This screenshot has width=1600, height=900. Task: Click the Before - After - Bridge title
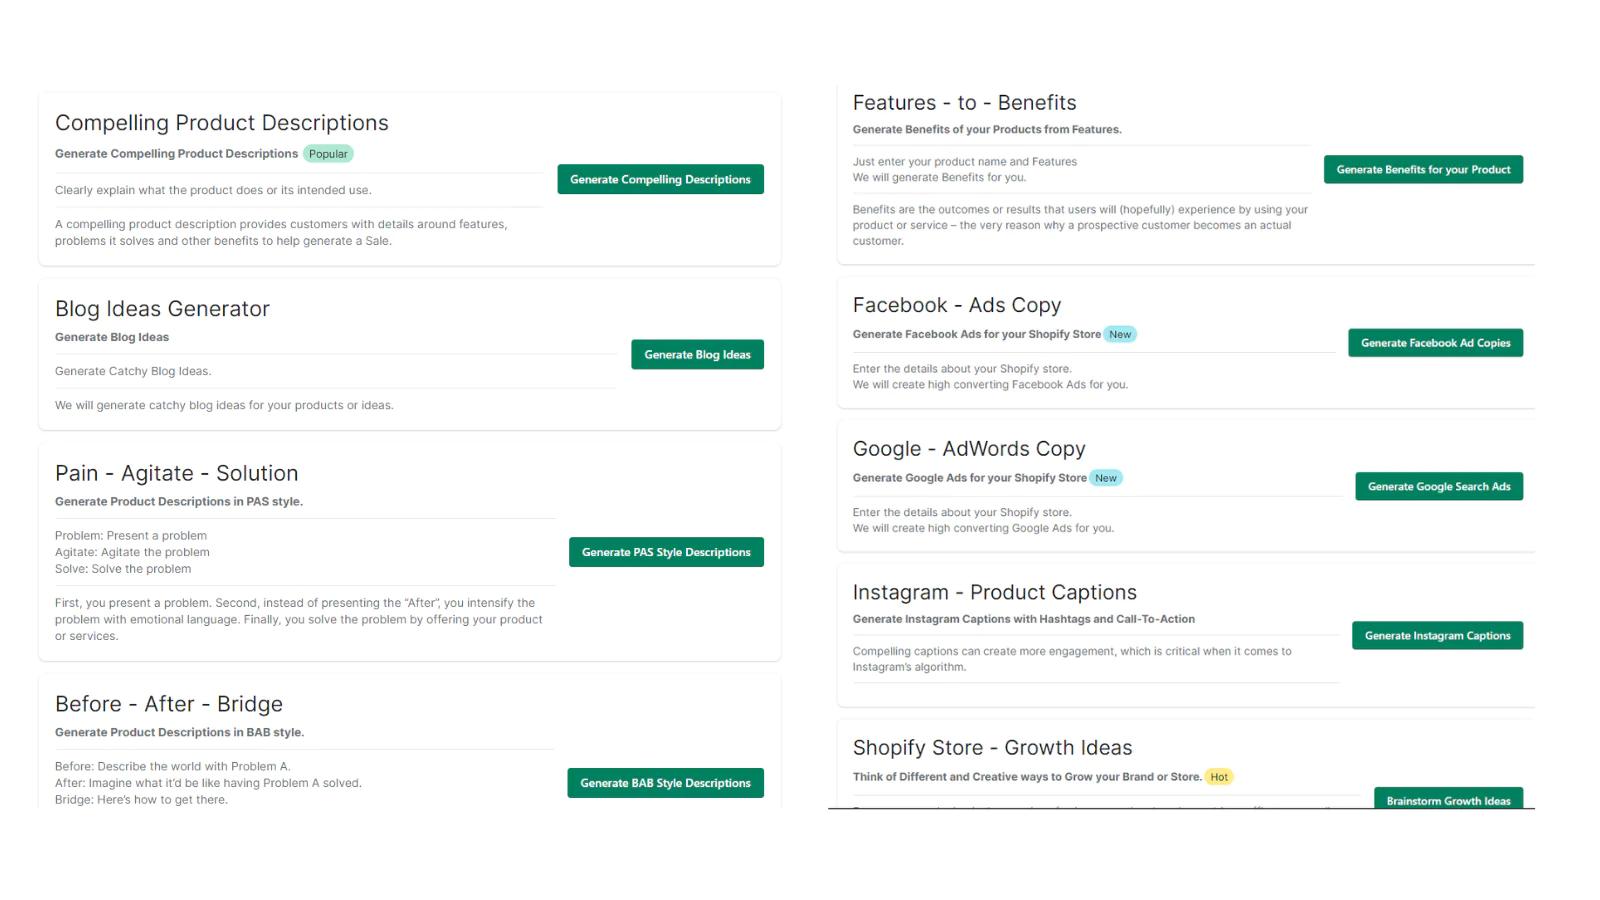[x=168, y=704]
